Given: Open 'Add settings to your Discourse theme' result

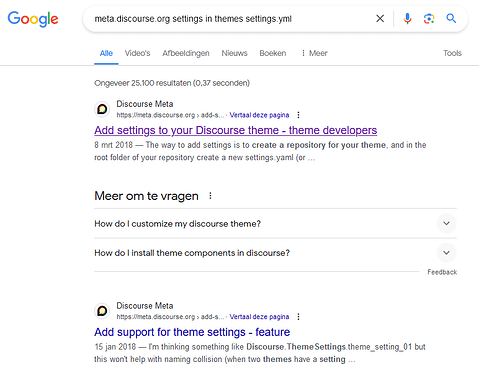Looking at the screenshot, I should click(x=235, y=130).
